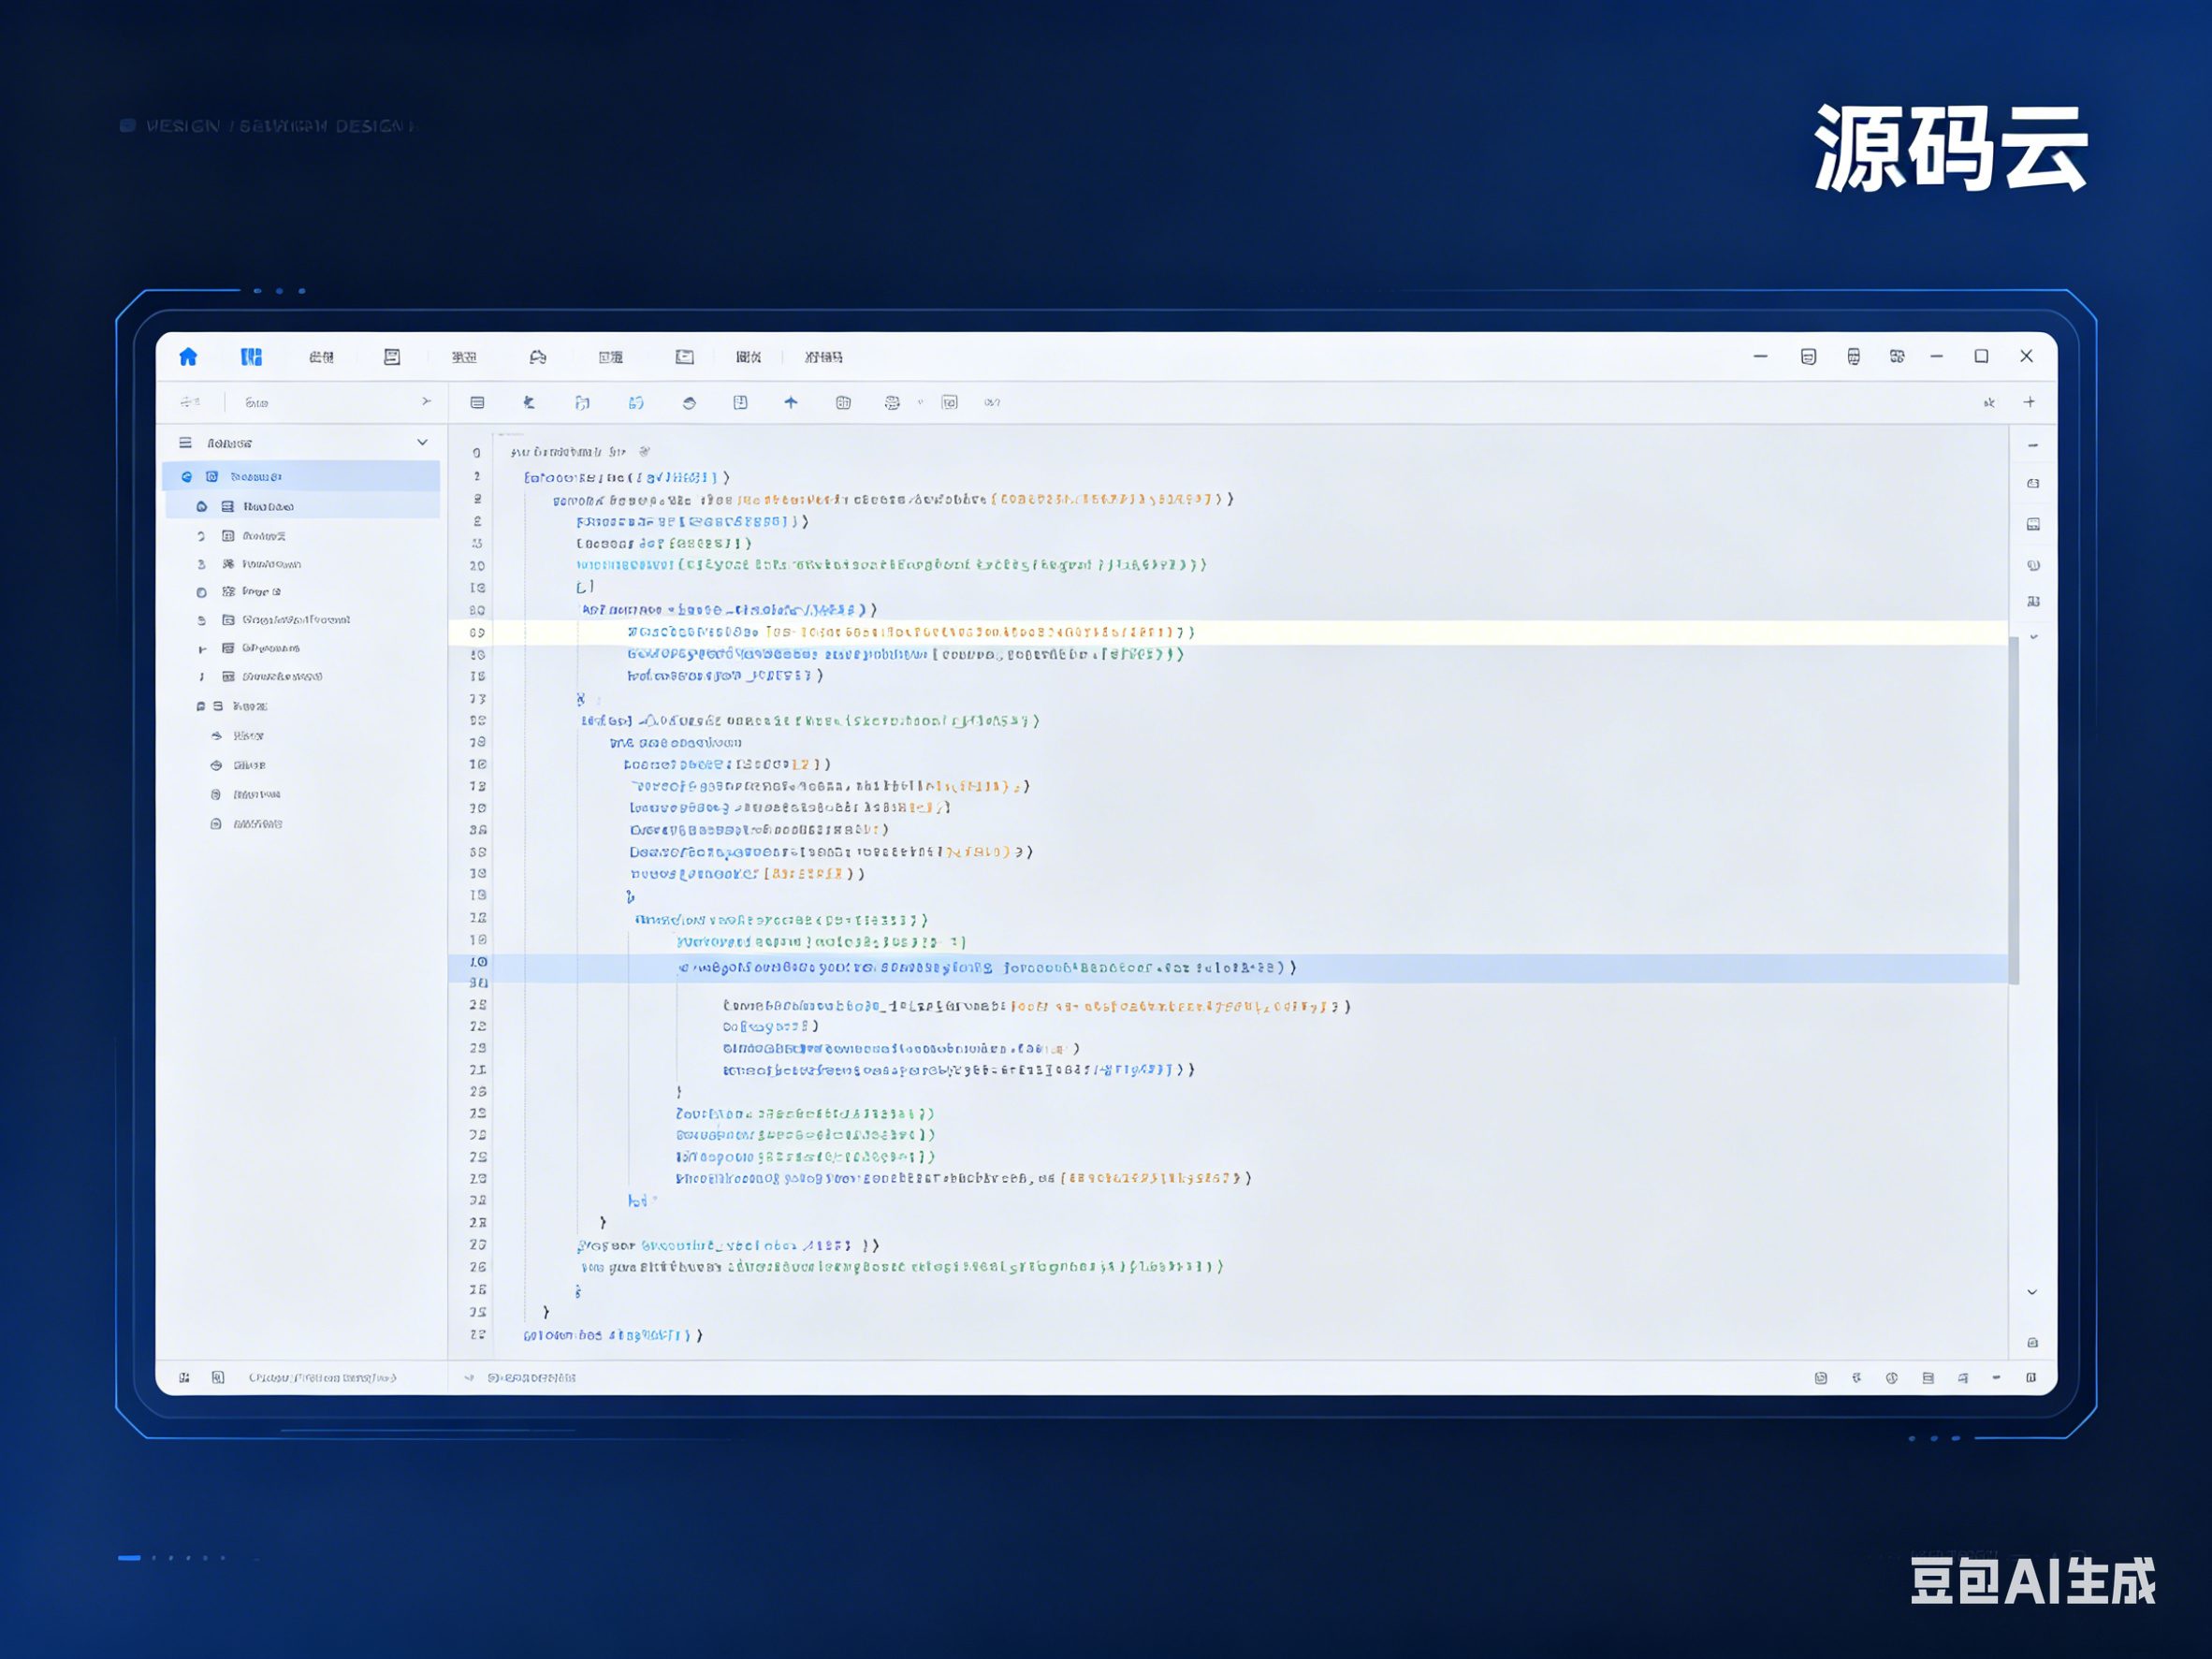The image size is (2212, 1659).
Task: Select the blue highlighted top row in sidebar tree
Action: pyautogui.click(x=301, y=476)
